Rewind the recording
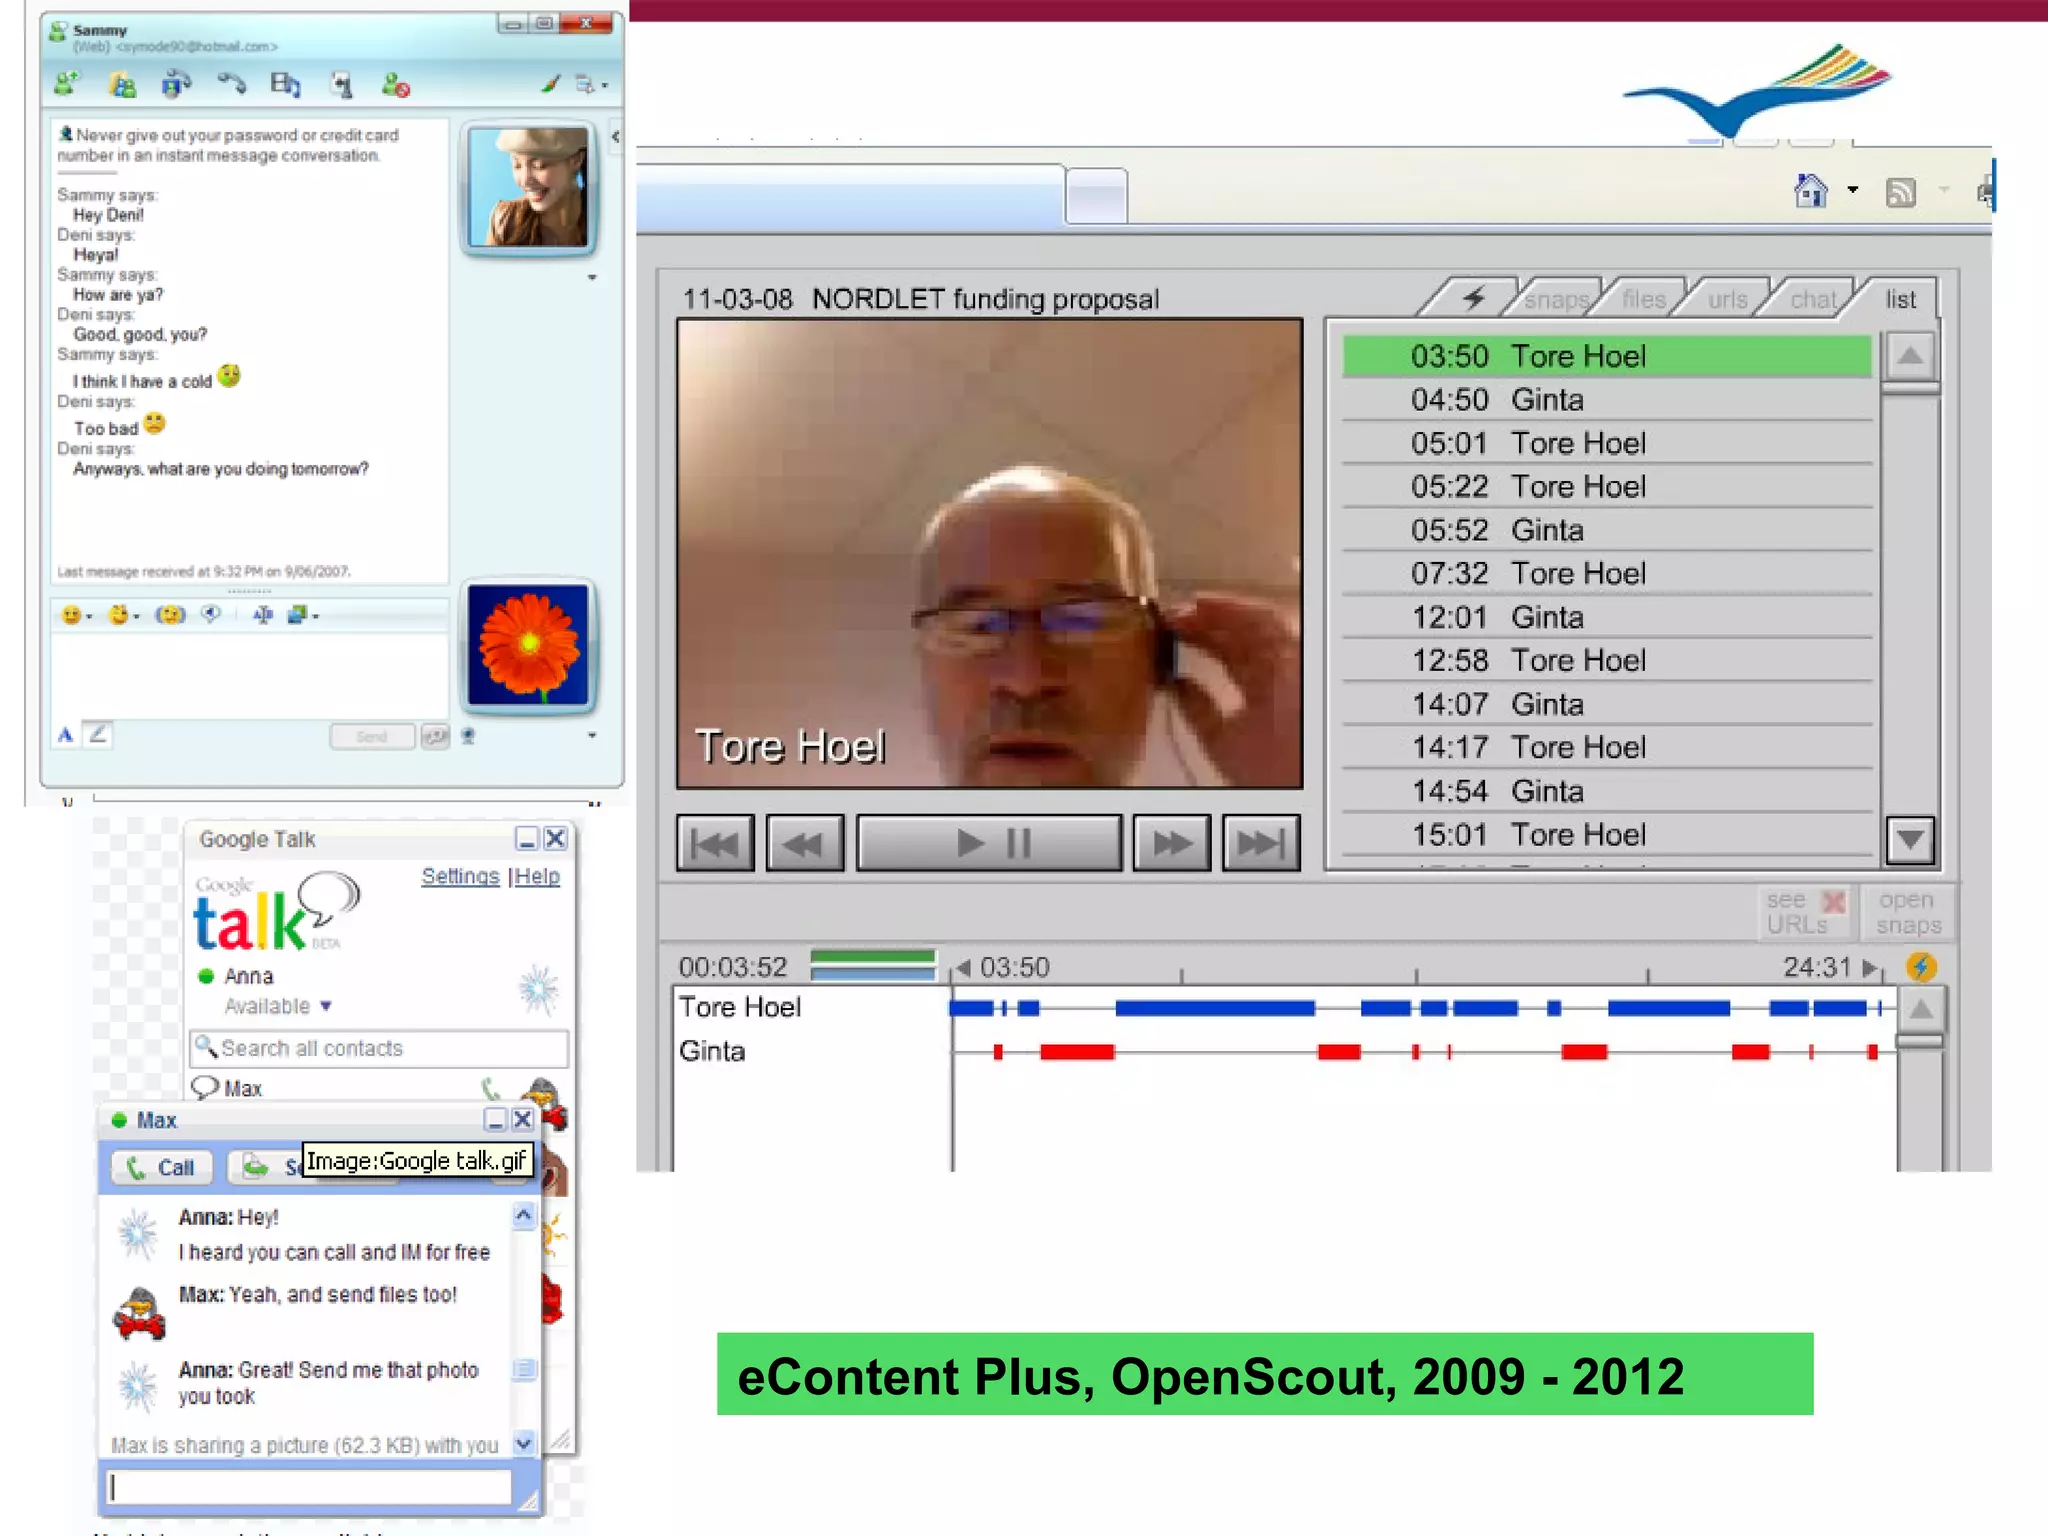This screenshot has height=1536, width=2048. [x=805, y=844]
